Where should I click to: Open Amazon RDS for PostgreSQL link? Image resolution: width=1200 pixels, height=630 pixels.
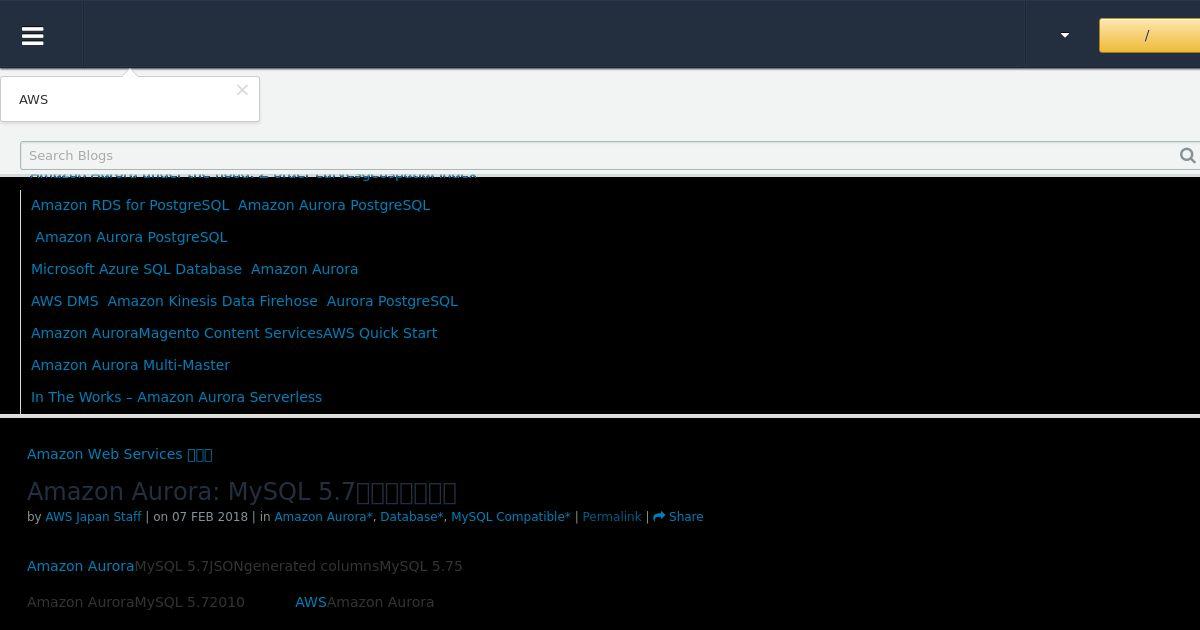pyautogui.click(x=130, y=205)
